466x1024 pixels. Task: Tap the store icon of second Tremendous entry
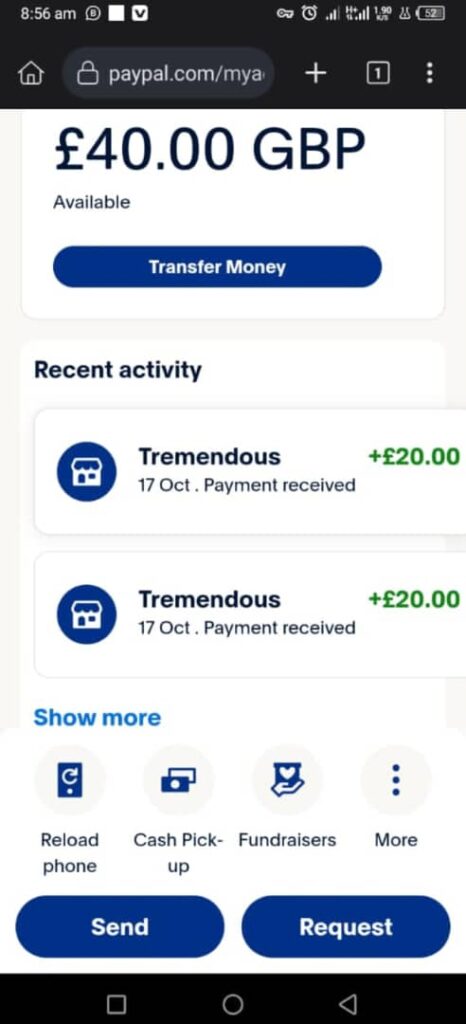coord(87,615)
